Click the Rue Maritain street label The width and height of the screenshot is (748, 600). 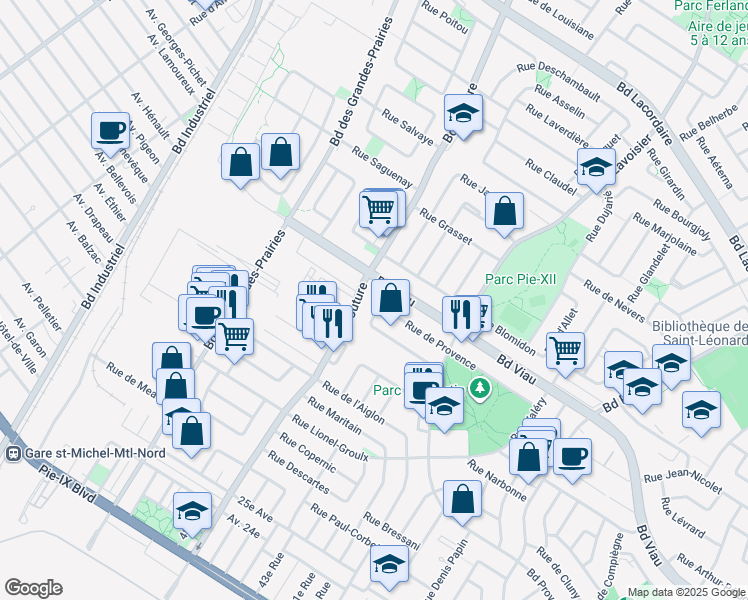click(x=334, y=415)
